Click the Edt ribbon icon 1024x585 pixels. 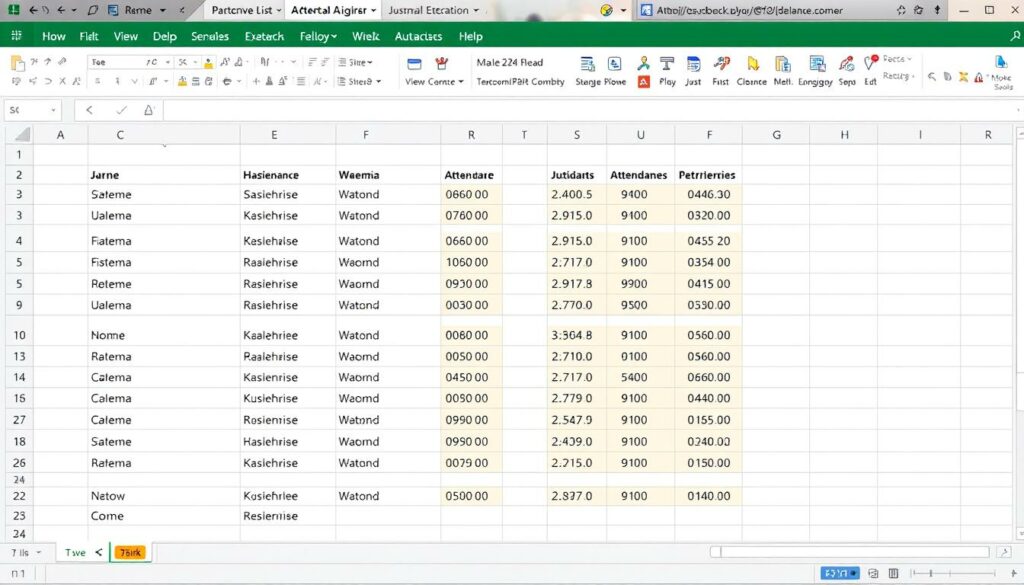click(871, 63)
